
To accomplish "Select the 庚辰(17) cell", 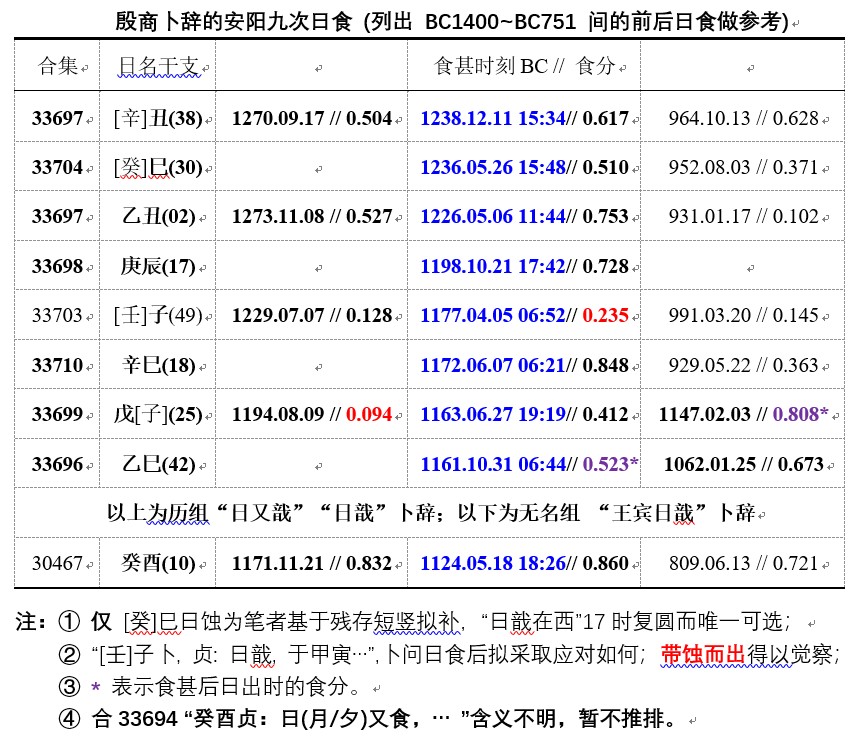I will click(158, 266).
